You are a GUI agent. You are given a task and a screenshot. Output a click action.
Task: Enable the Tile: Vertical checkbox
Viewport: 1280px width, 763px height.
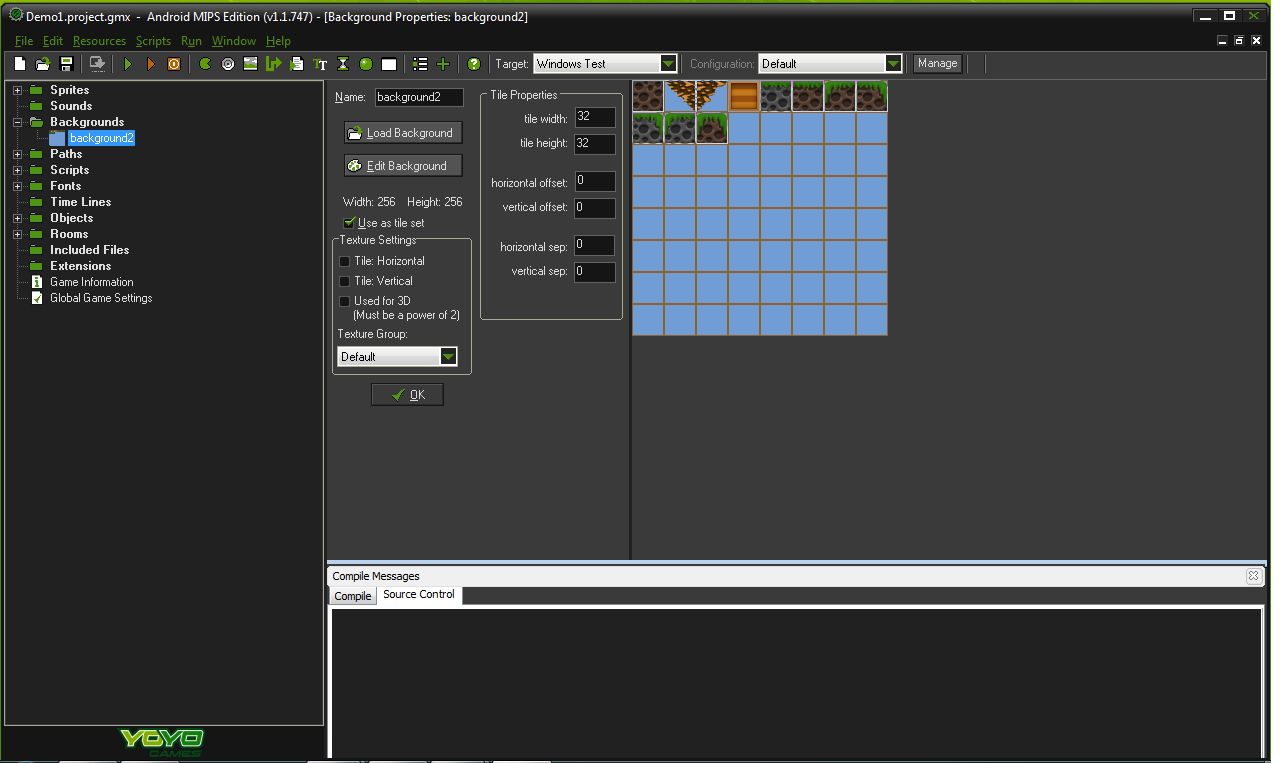(x=345, y=281)
